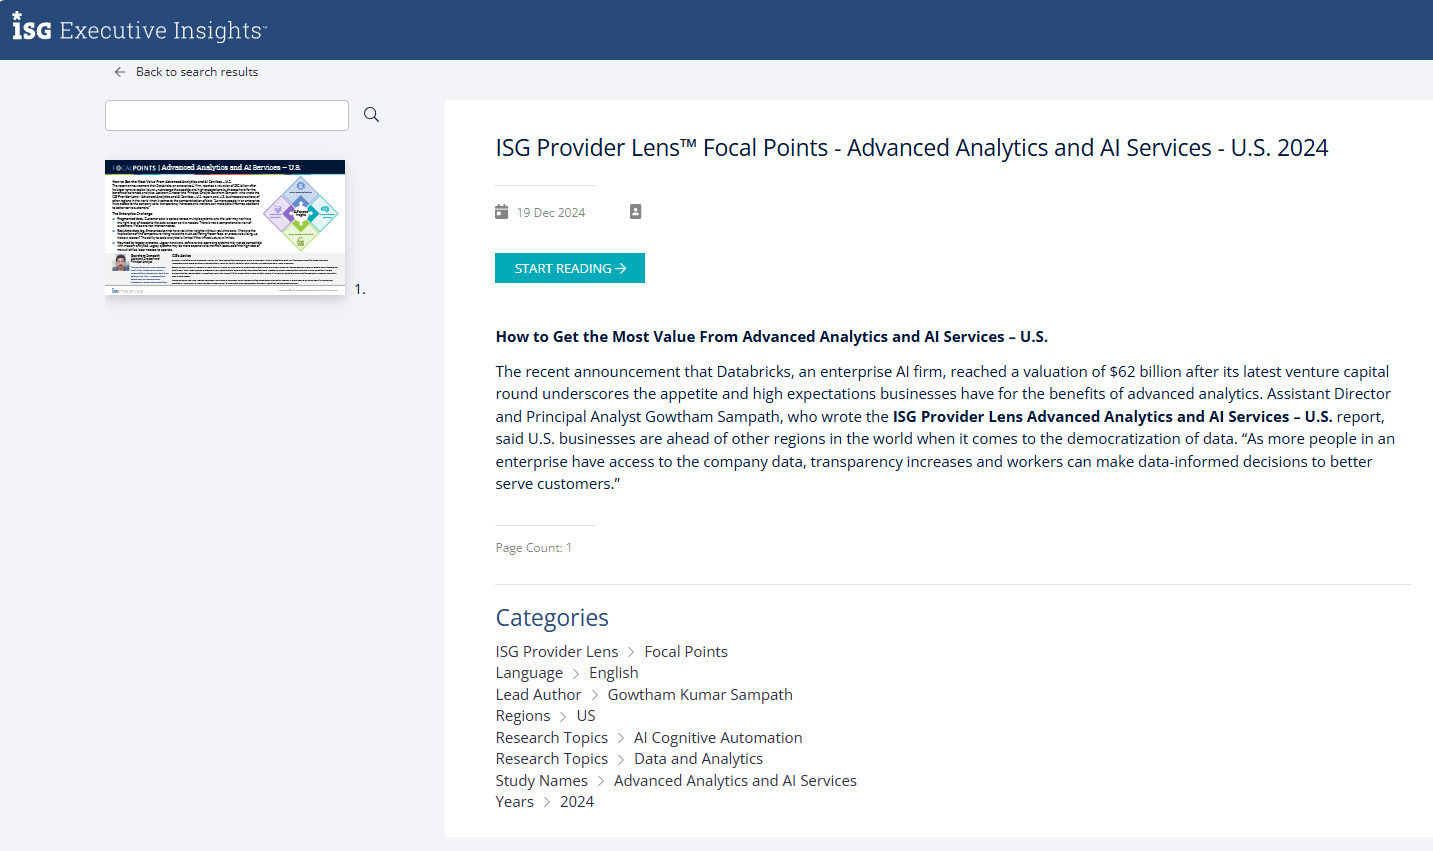Open the 2024 year category link
Image resolution: width=1433 pixels, height=851 pixels.
click(577, 802)
